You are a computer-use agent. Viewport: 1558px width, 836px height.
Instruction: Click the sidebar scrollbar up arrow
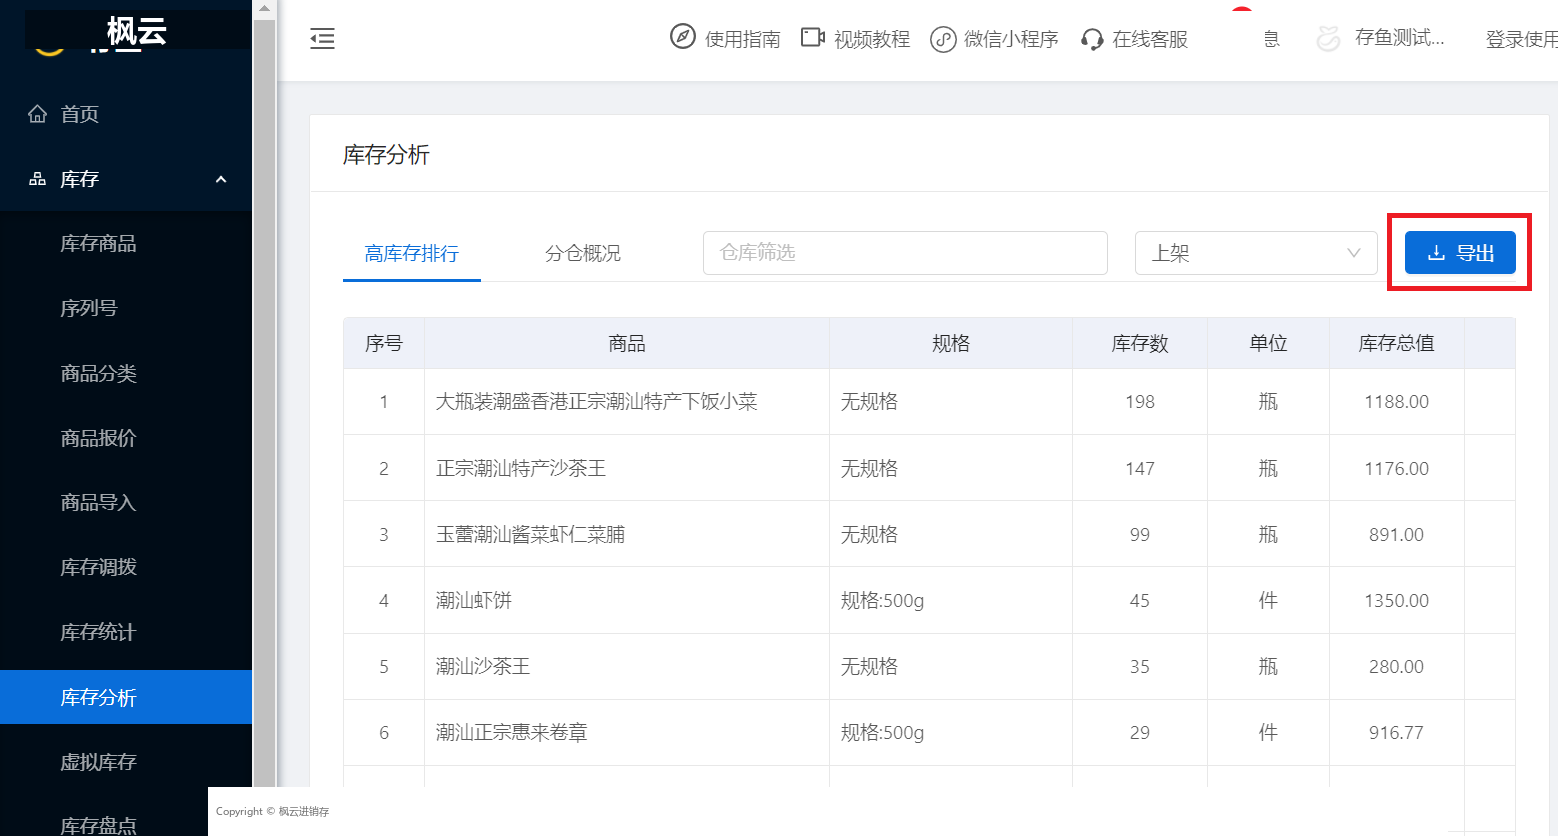click(x=264, y=9)
